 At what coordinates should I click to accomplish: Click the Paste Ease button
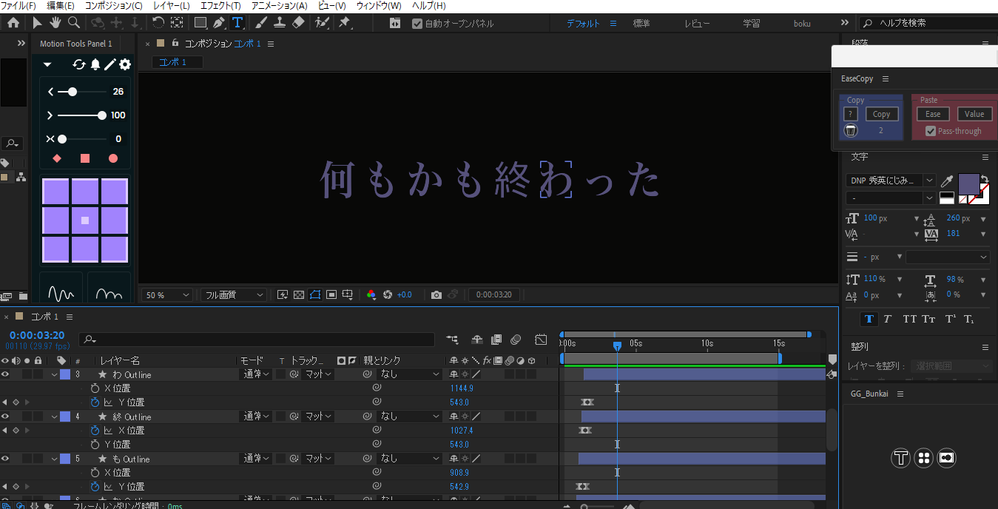(x=933, y=114)
